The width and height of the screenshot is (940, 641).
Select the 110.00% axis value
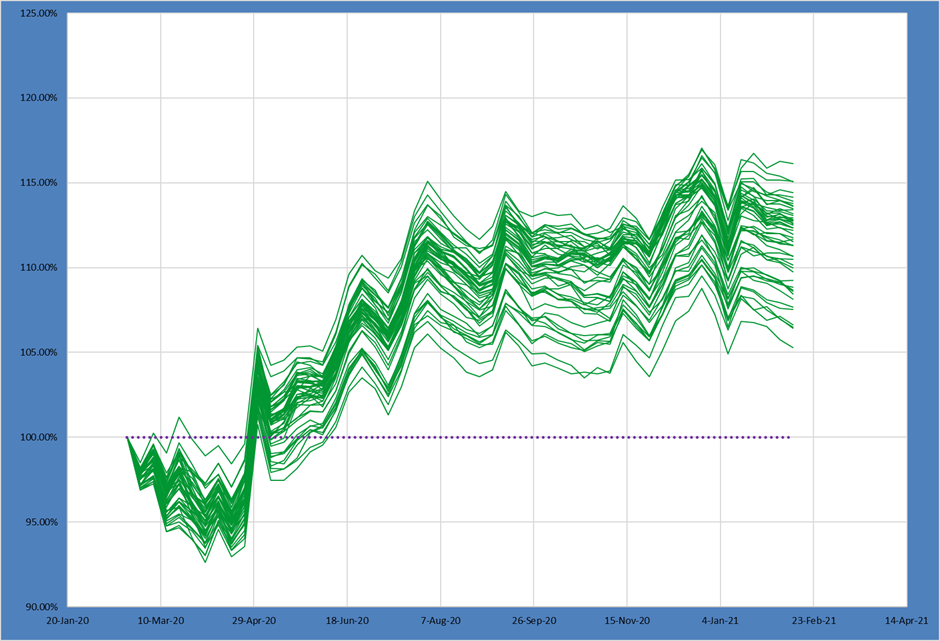(x=39, y=267)
